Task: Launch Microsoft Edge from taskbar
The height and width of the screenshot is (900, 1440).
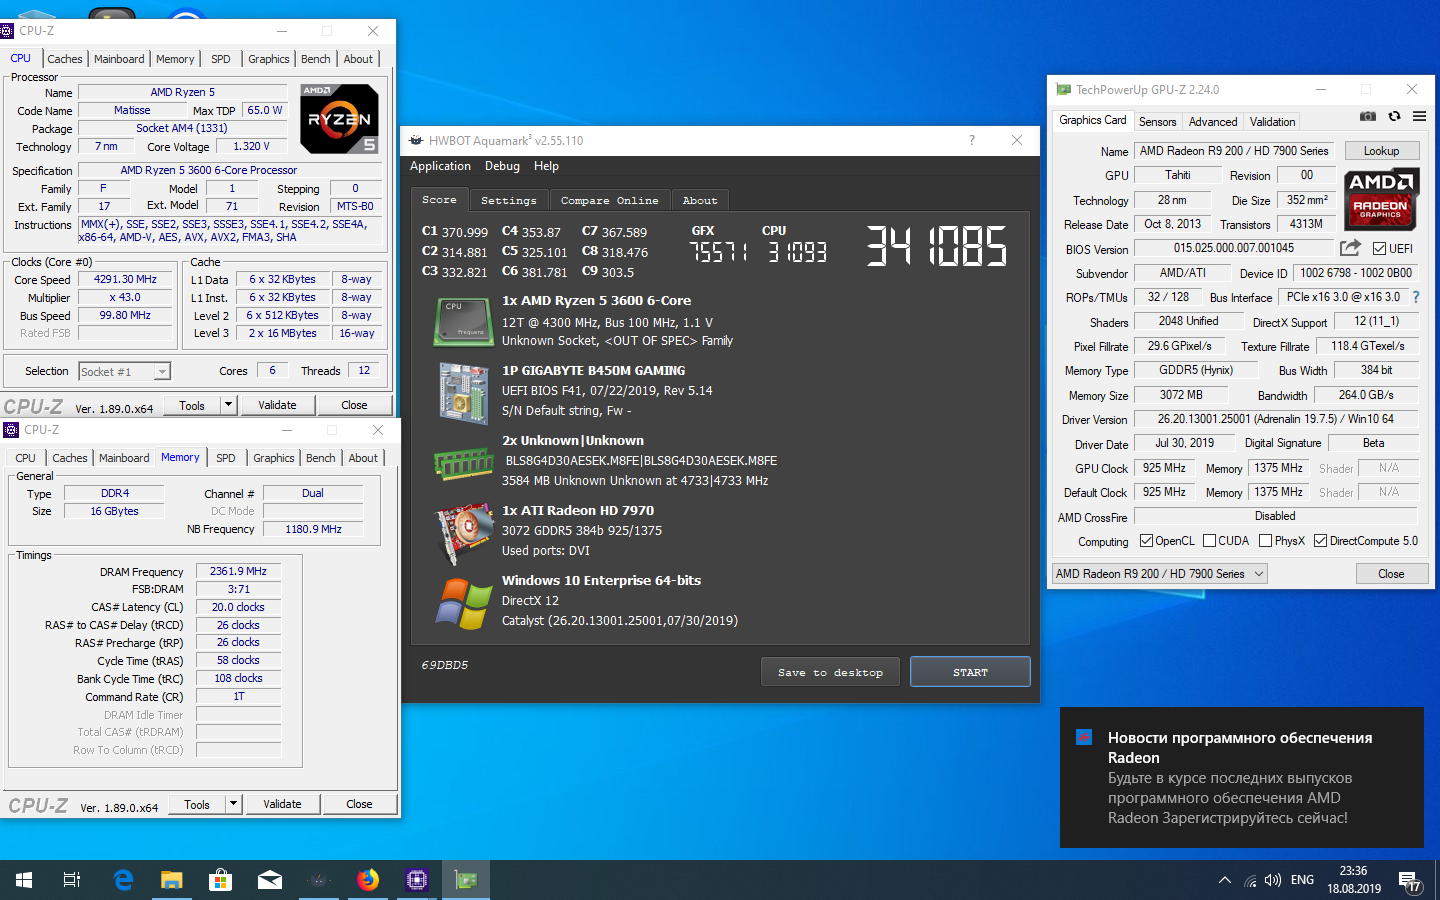Action: click(123, 880)
